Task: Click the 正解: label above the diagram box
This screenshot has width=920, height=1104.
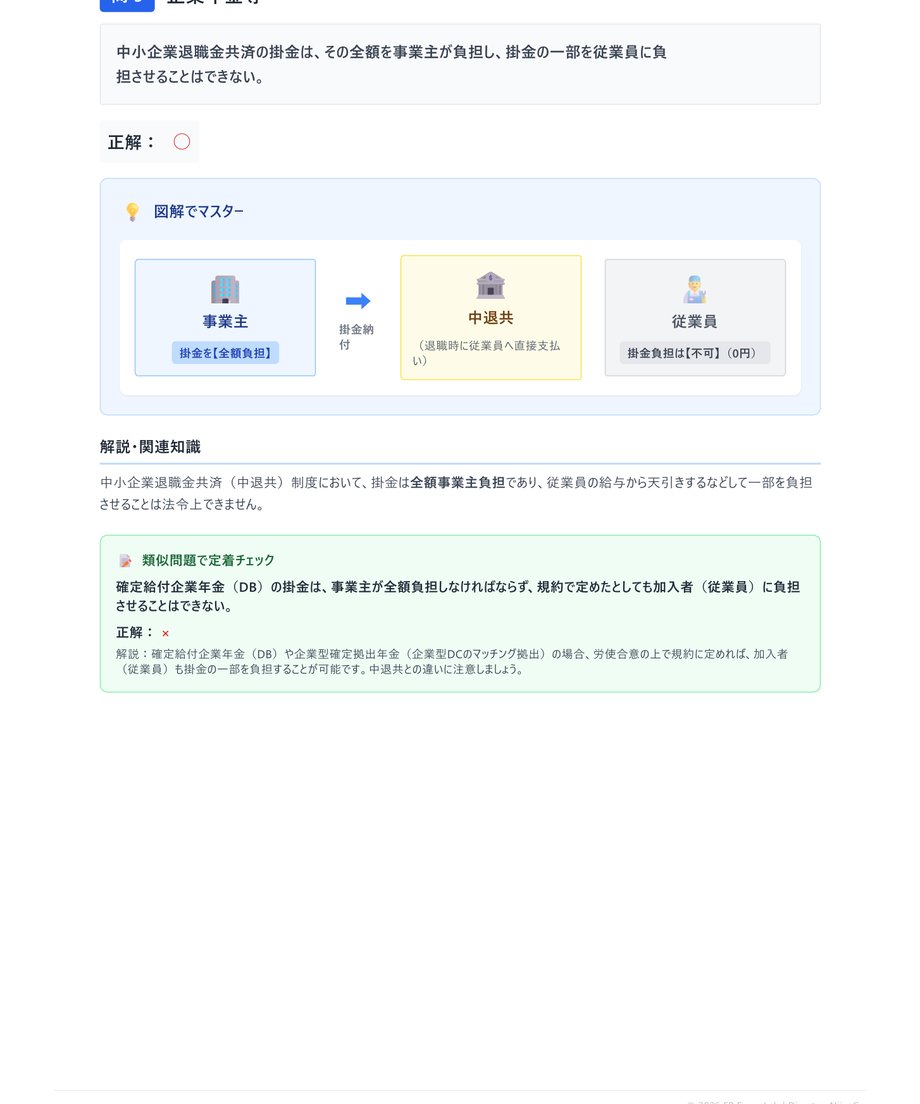Action: pos(132,142)
